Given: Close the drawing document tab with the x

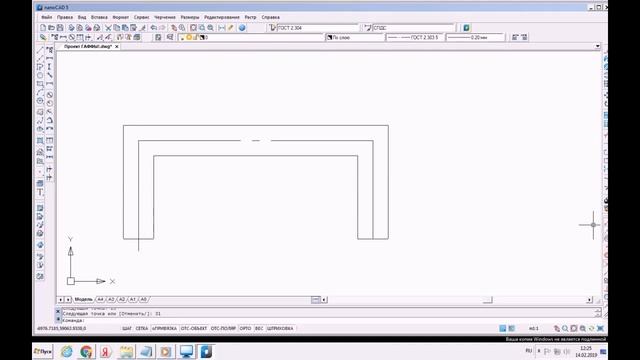Looking at the screenshot, I should point(117,47).
